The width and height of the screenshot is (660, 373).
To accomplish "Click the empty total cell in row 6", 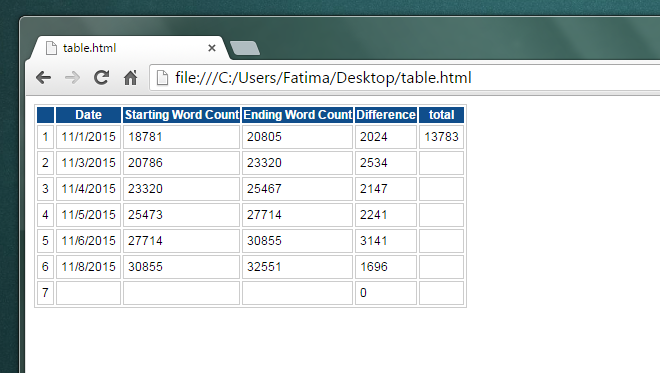I will point(442,267).
